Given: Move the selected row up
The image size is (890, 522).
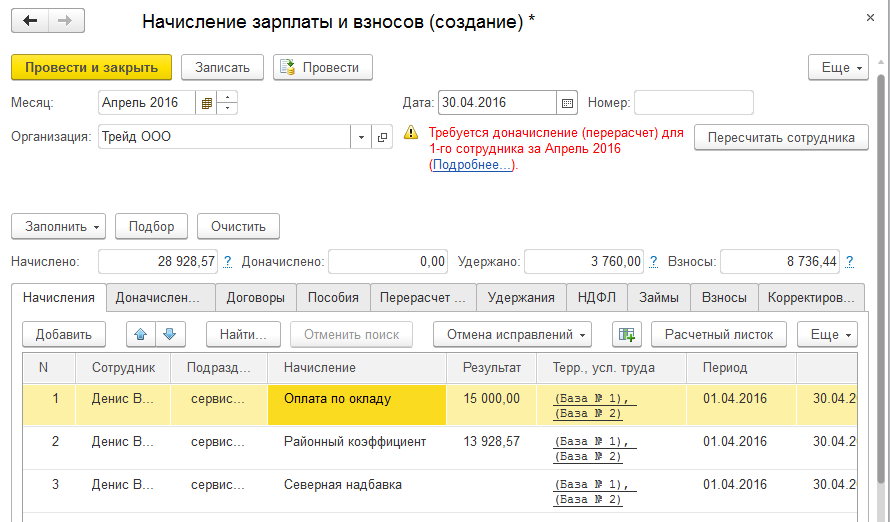Looking at the screenshot, I should [142, 334].
